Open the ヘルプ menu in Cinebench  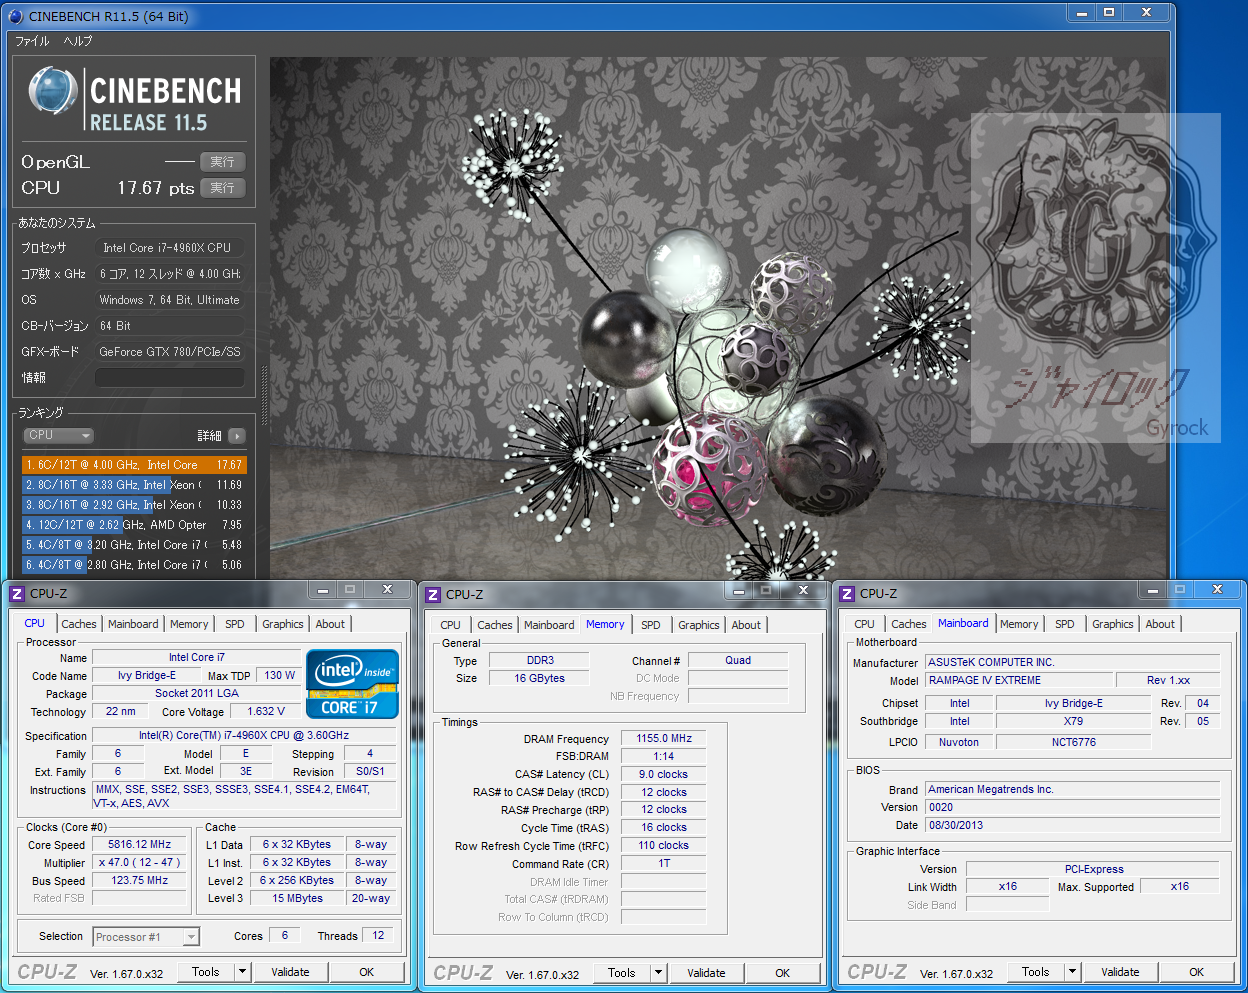(78, 41)
